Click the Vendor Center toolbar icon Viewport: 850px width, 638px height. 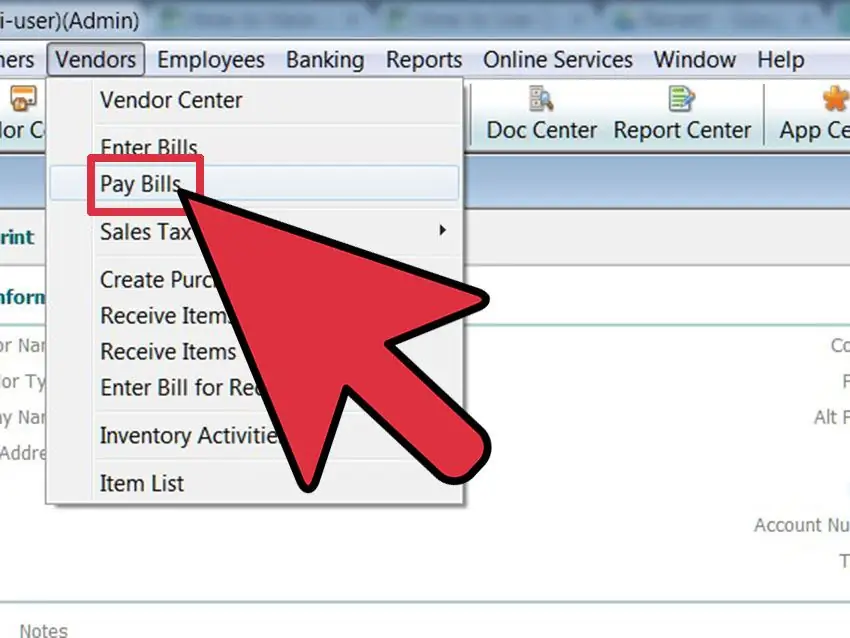(20, 112)
